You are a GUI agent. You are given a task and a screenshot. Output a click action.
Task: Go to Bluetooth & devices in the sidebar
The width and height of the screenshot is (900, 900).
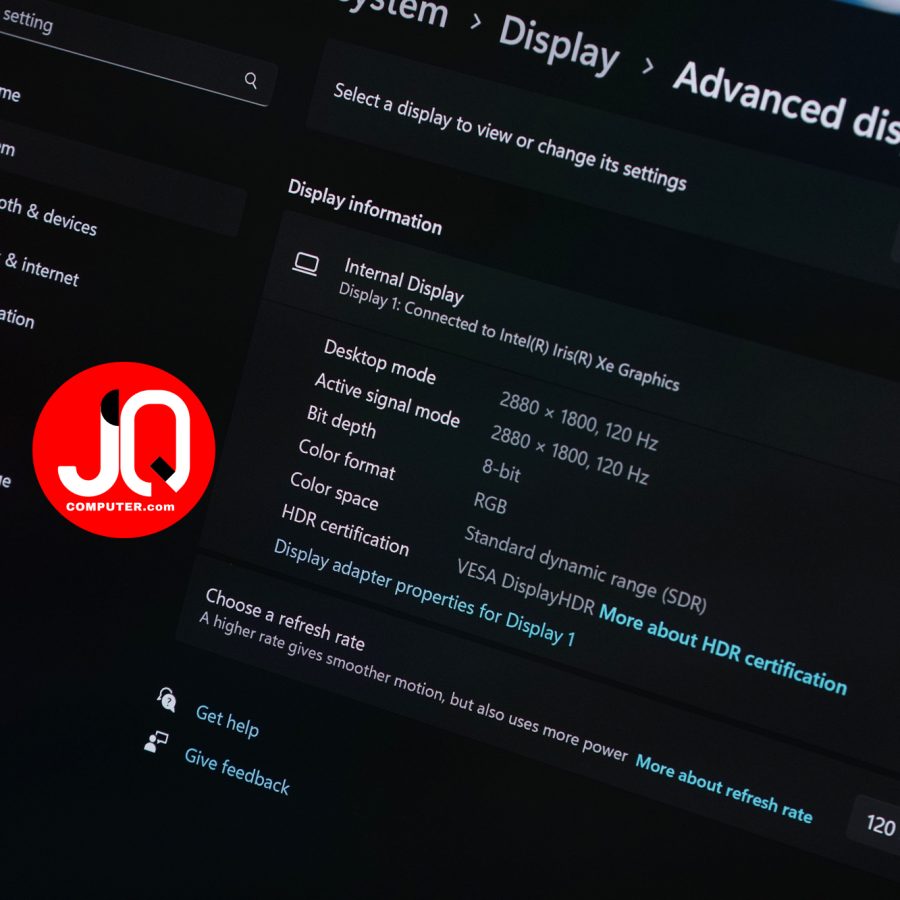(48, 216)
